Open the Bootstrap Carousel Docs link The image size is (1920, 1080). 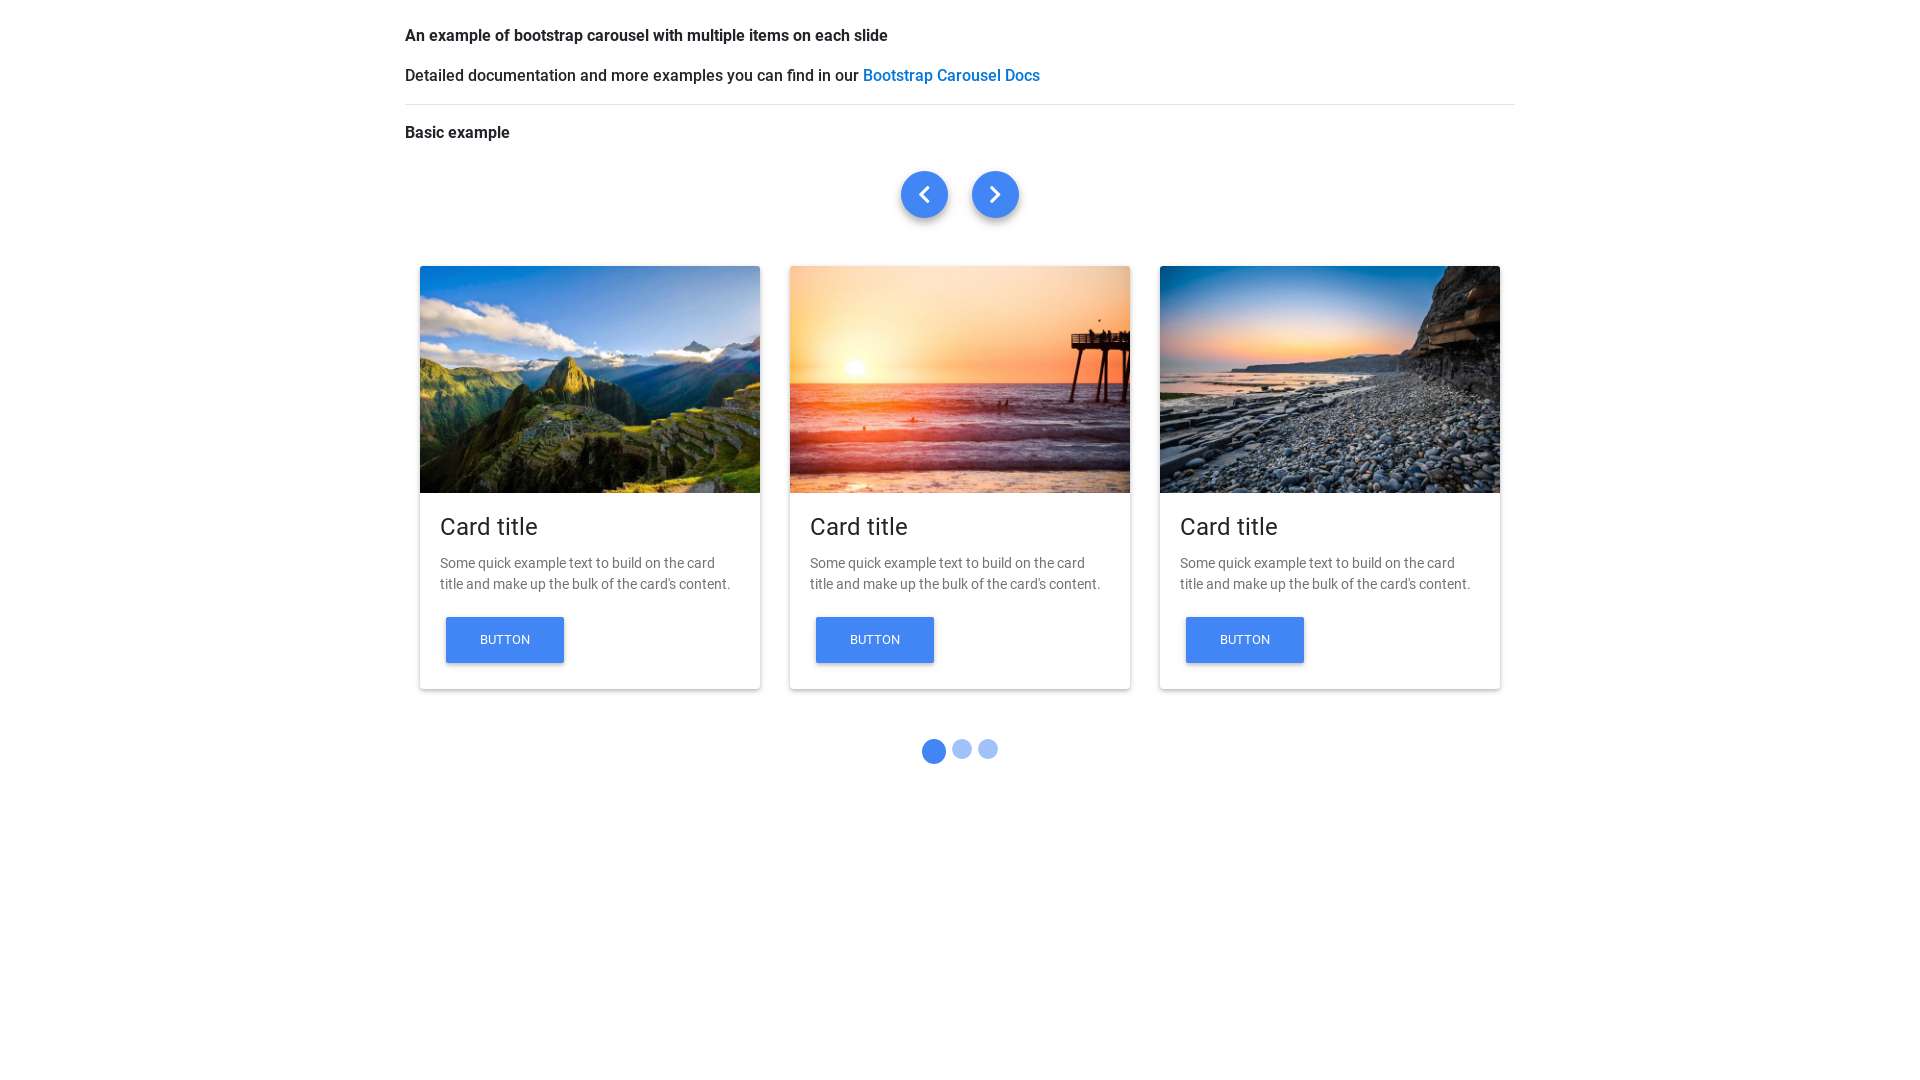(x=951, y=75)
